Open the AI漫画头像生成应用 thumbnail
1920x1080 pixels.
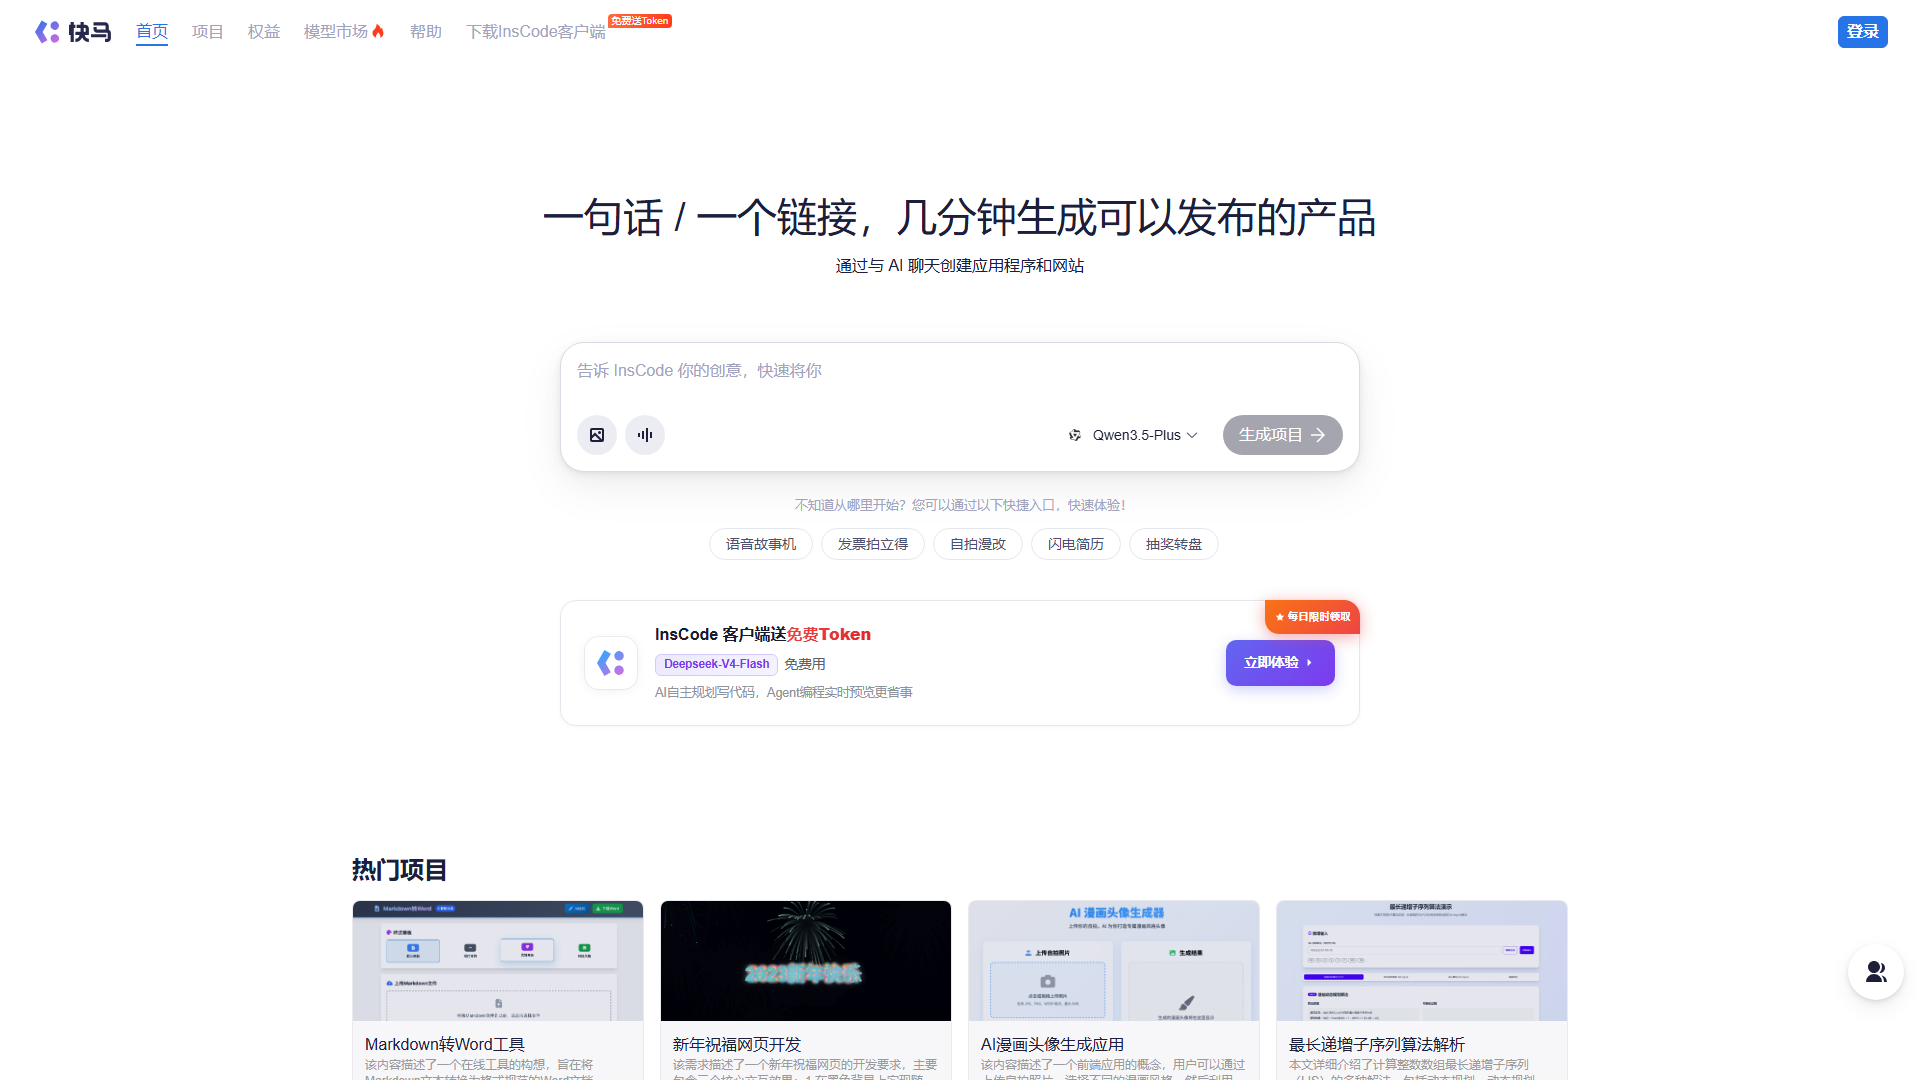1114,961
